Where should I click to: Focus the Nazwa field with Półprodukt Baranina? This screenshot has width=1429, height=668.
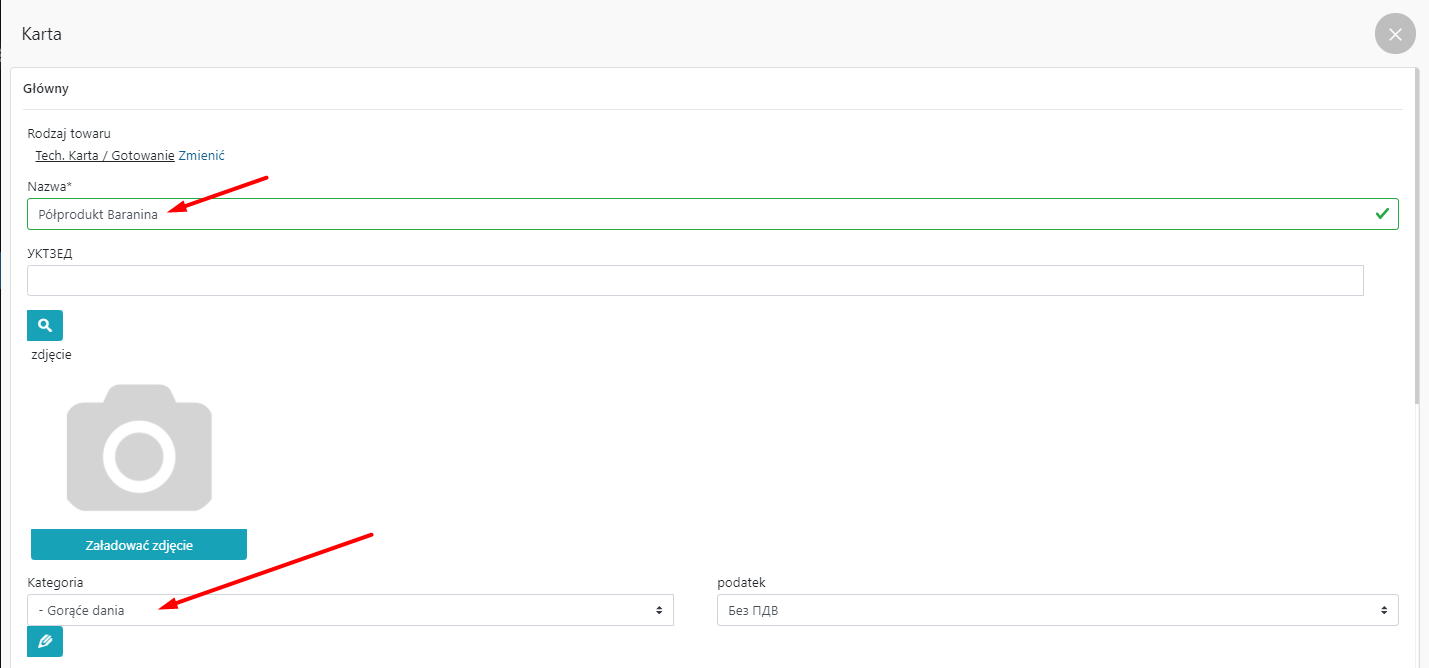[x=700, y=214]
